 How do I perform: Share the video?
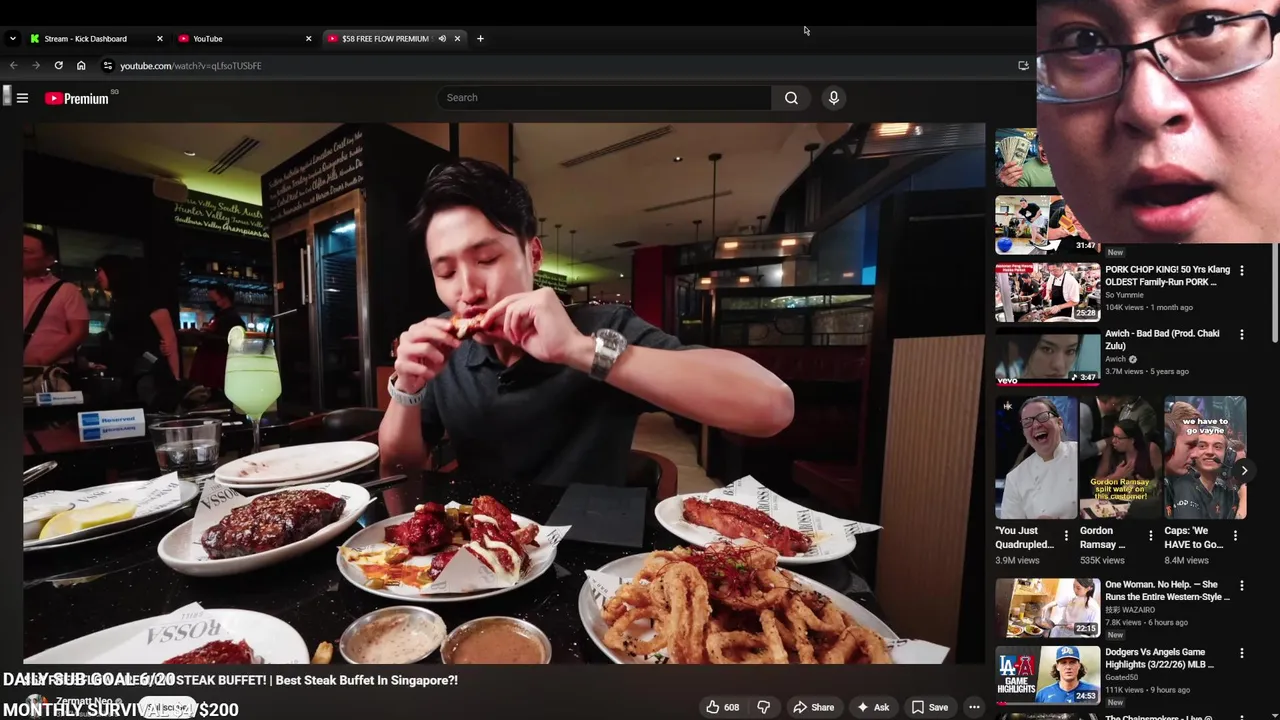tap(813, 707)
